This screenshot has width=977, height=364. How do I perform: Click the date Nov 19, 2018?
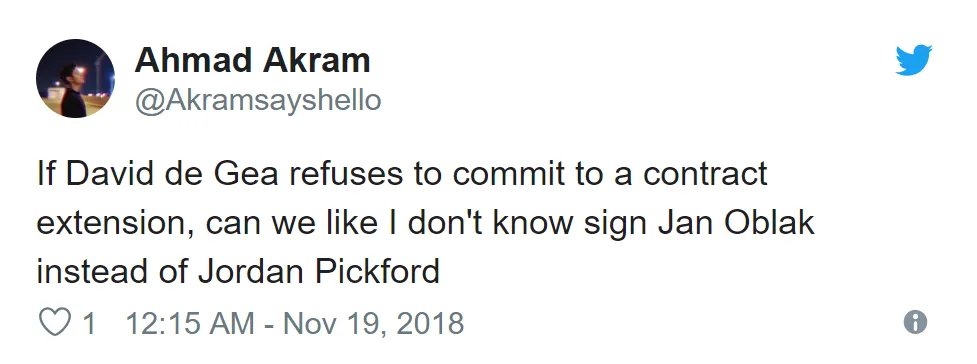click(x=373, y=323)
